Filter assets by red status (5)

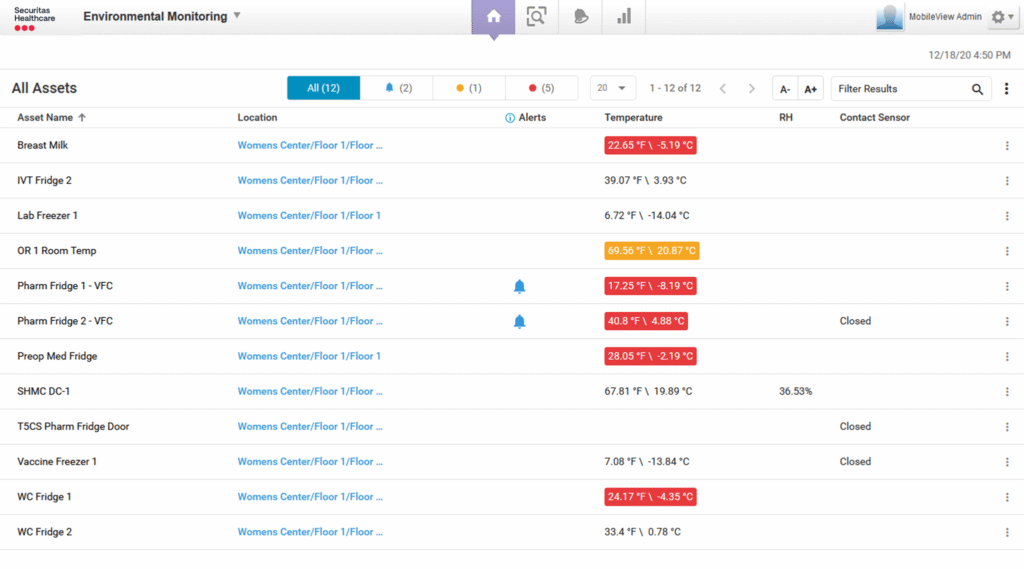tap(541, 88)
